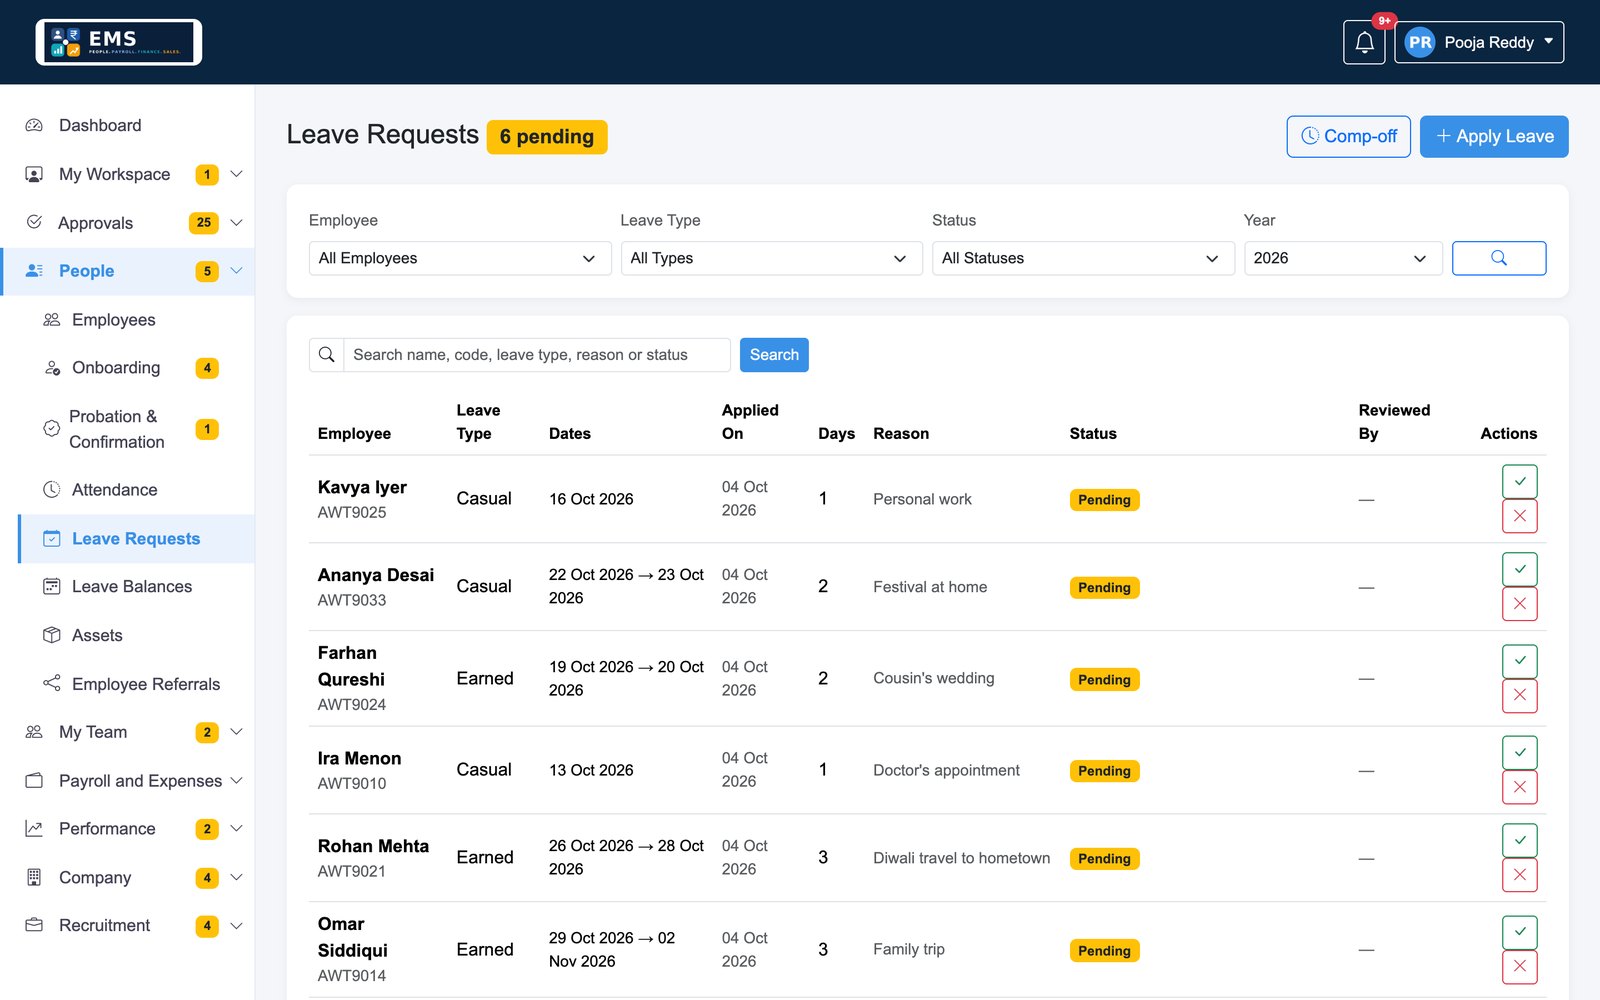
Task: Open the Pooja Reddy user menu
Action: [x=1479, y=42]
